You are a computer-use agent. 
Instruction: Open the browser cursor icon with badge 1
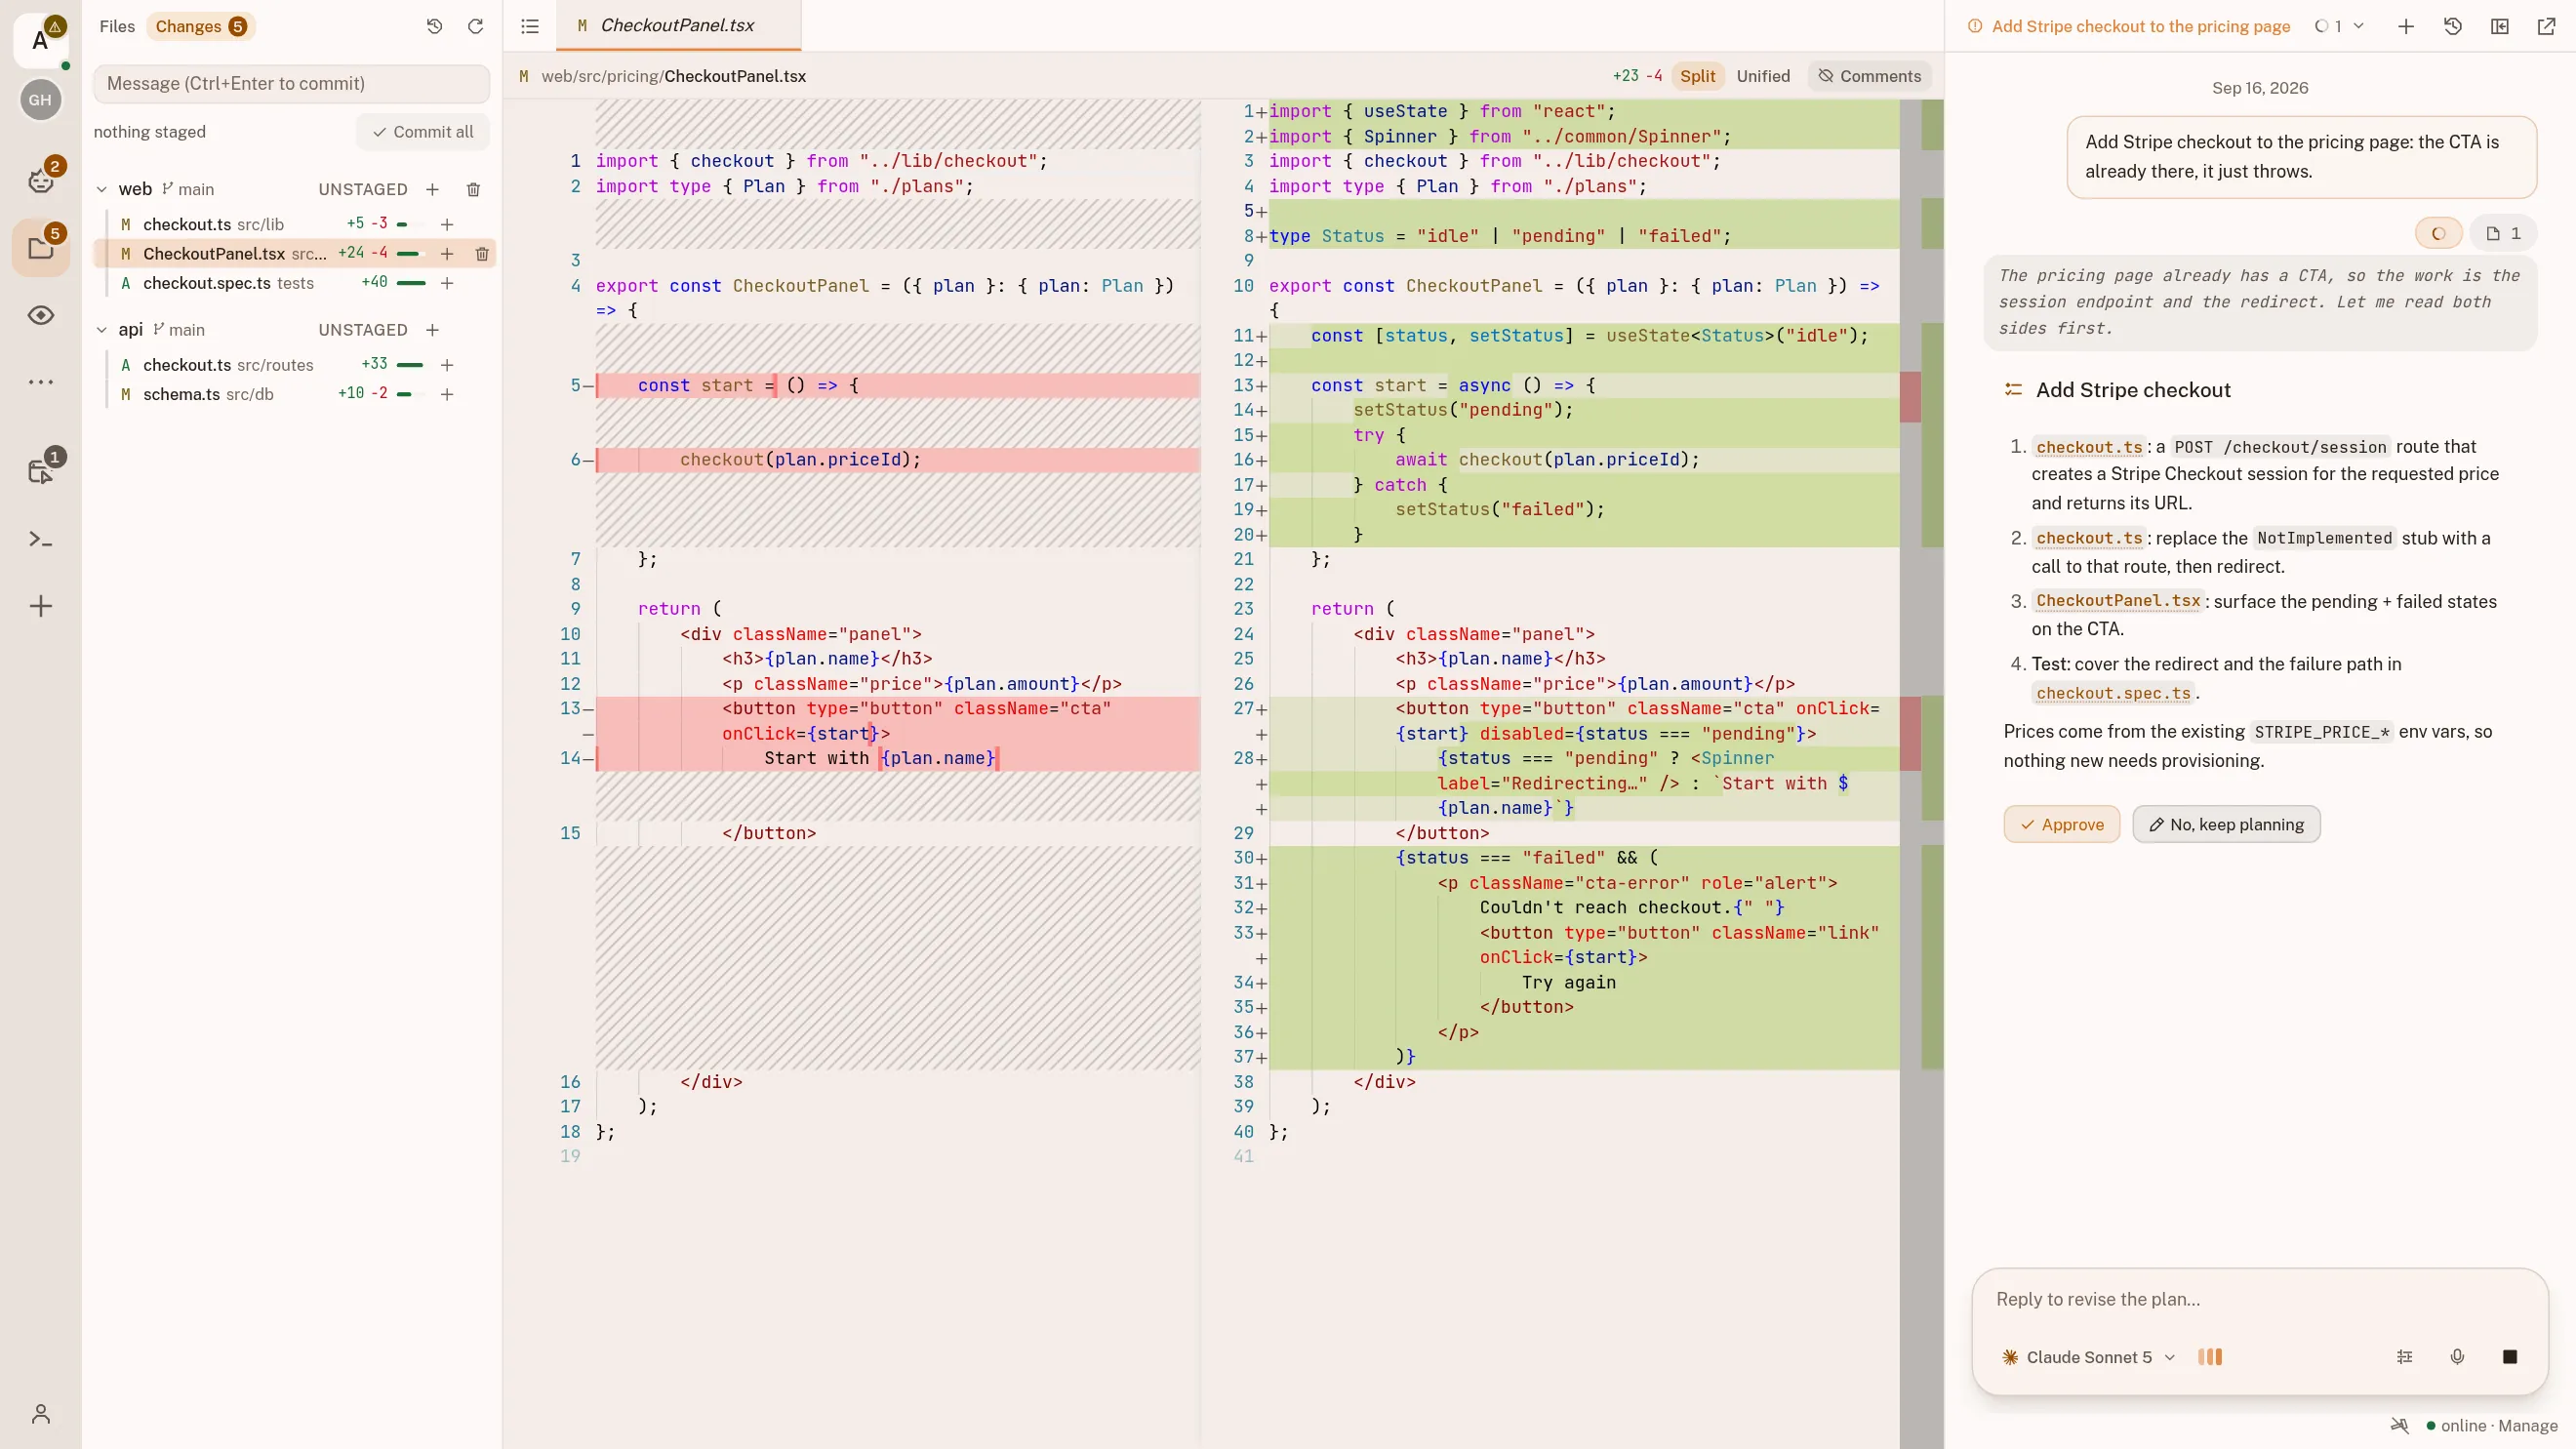(x=41, y=471)
